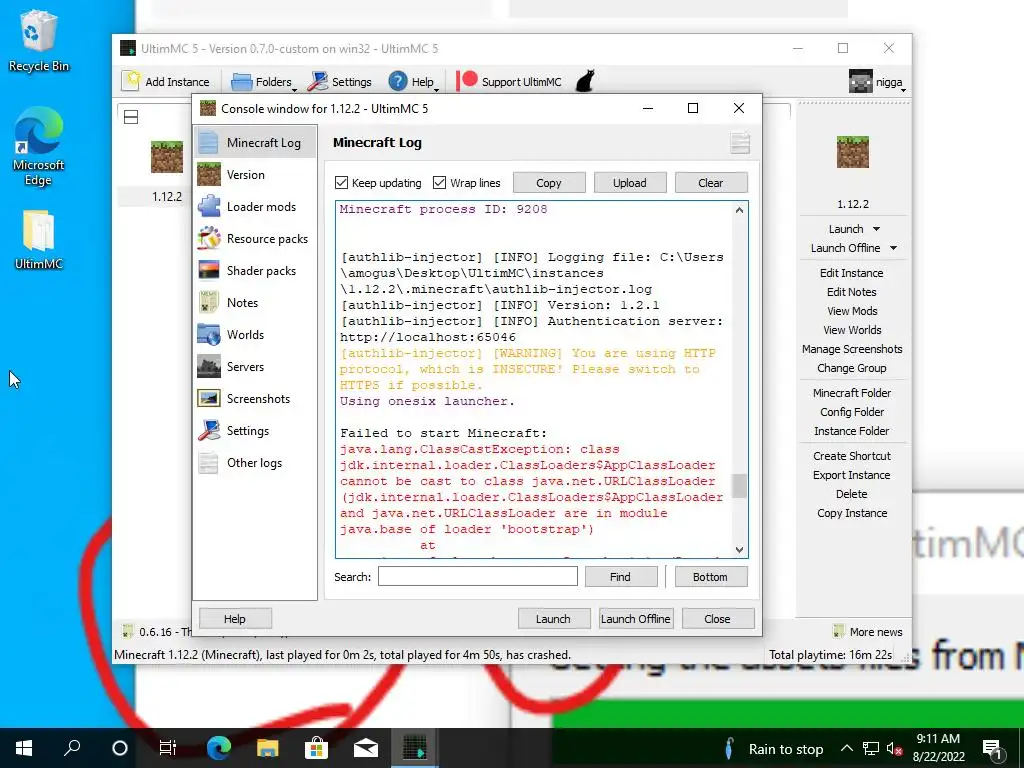This screenshot has height=768, width=1024.
Task: Click Launch button in console window
Action: pos(553,618)
